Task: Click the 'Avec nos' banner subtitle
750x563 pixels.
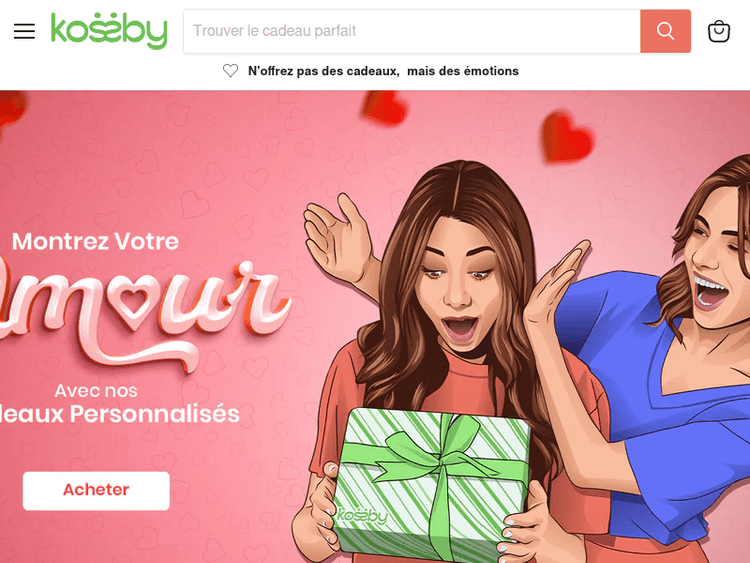Action: tap(96, 391)
